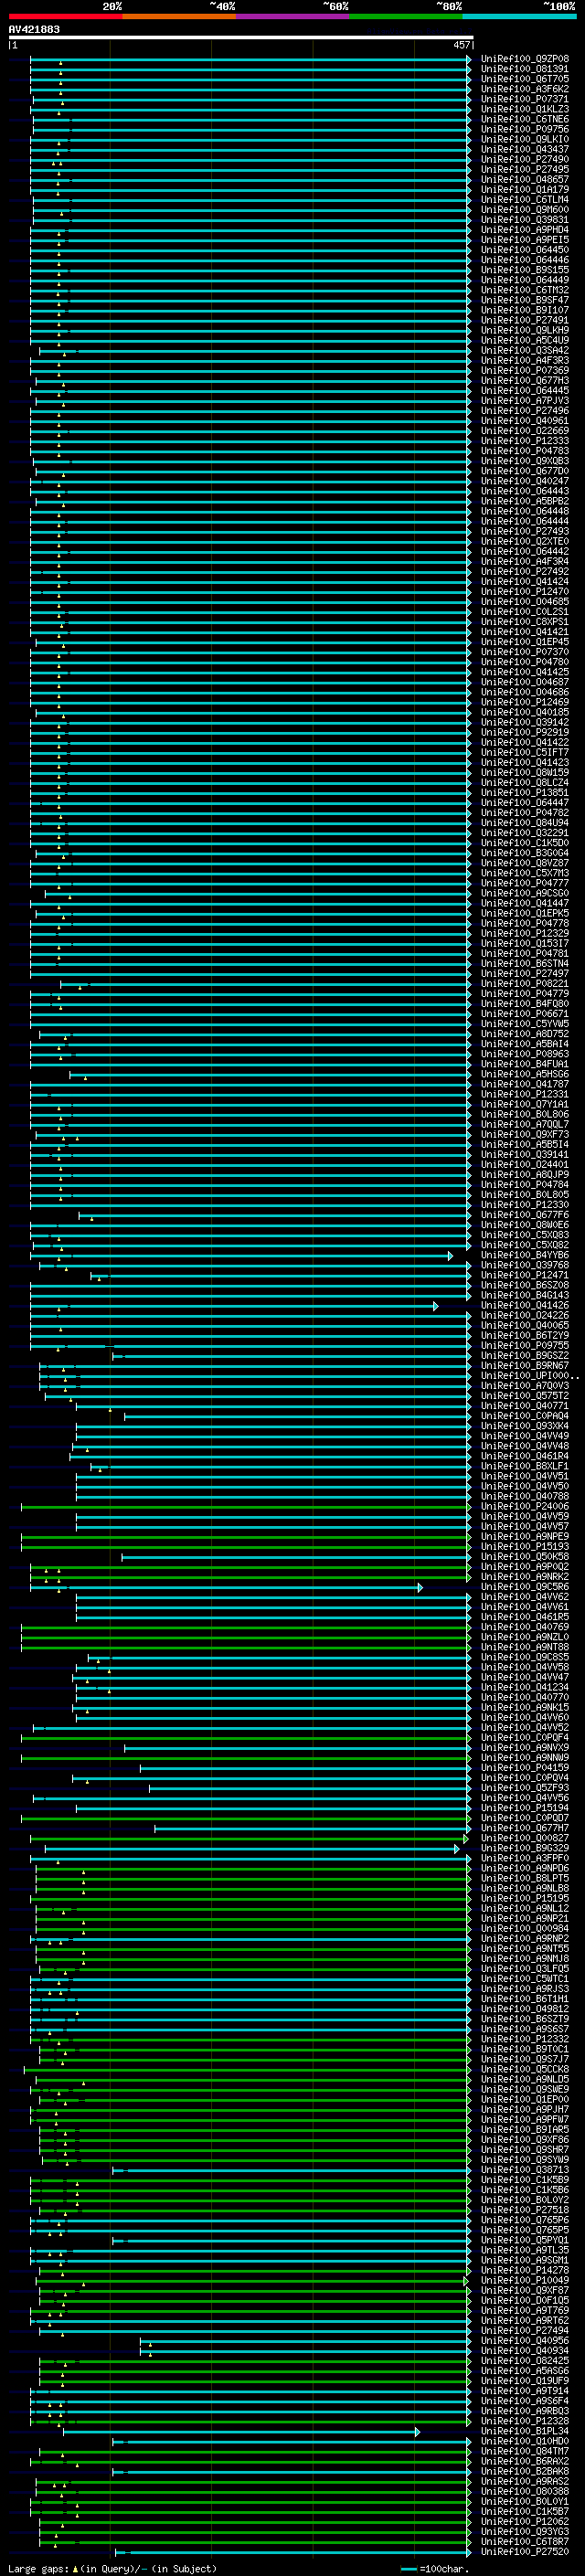Select hit UniRef100_Q1A179
This screenshot has width=585, height=2576.
click(x=524, y=190)
